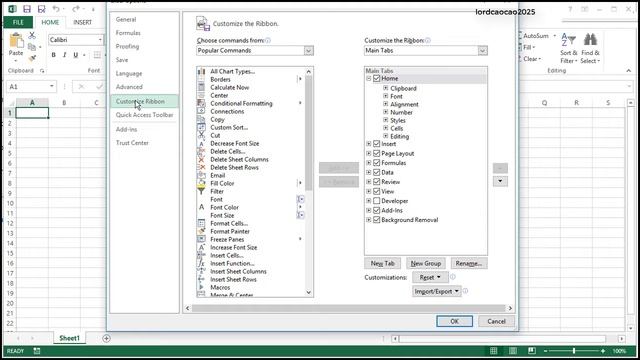Expand the Clipboard group node
This screenshot has width=640, height=360.
(385, 88)
